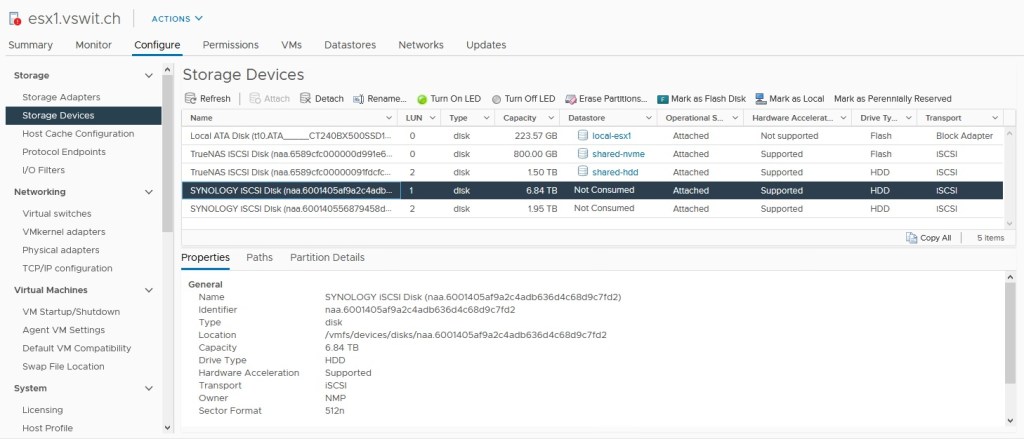This screenshot has height=439, width=1024.
Task: Open the ACTIONS dropdown menu
Action: [177, 18]
